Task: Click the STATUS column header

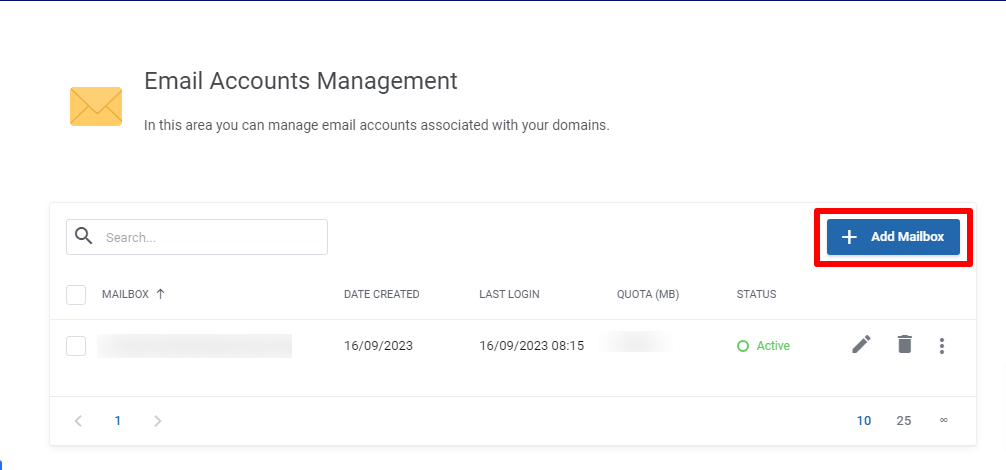Action: (756, 295)
